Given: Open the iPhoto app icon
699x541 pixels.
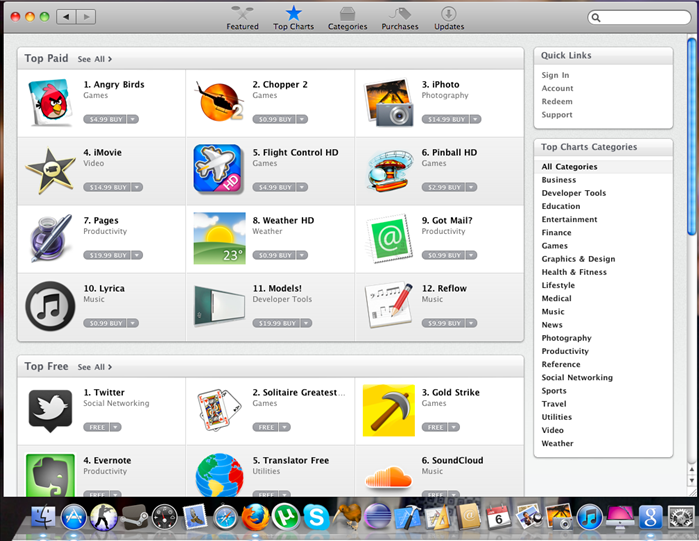Looking at the screenshot, I should tap(388, 102).
